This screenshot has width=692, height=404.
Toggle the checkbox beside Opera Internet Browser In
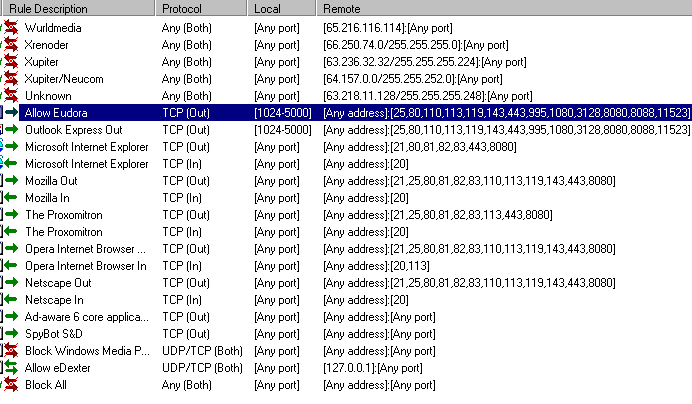click(x=1, y=265)
